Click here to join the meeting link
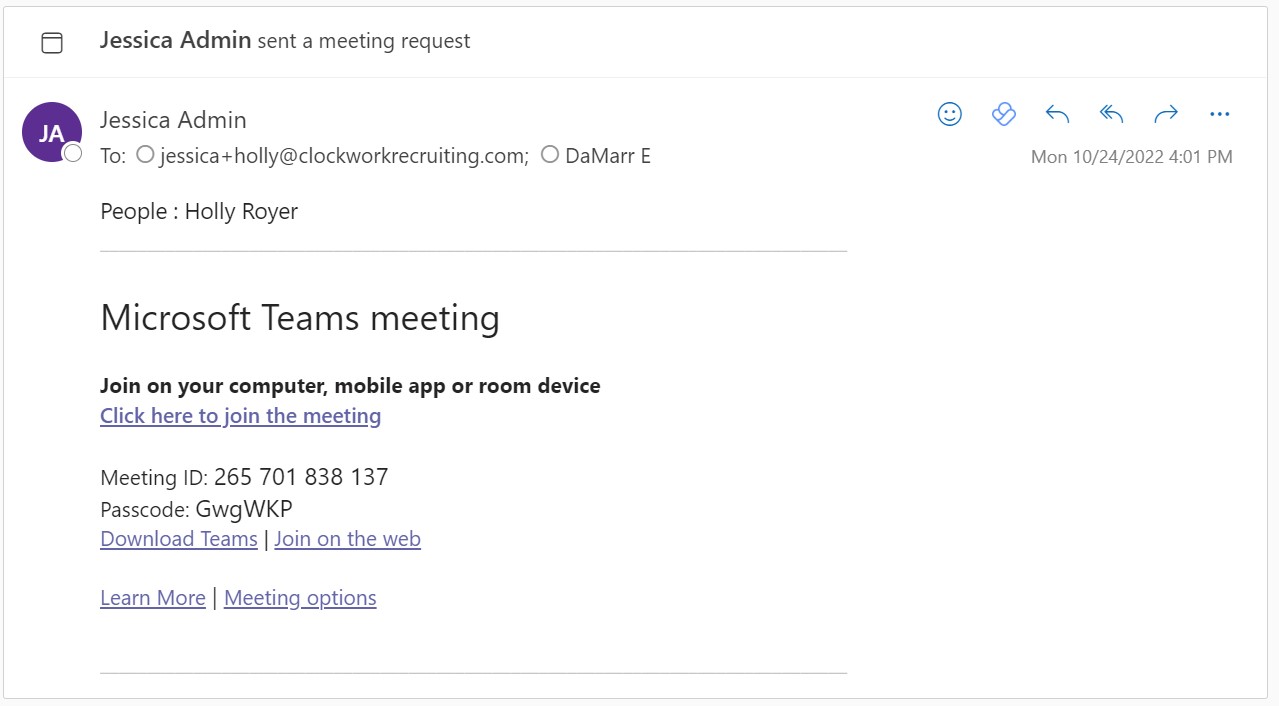Viewport: 1279px width, 706px height. click(x=240, y=416)
